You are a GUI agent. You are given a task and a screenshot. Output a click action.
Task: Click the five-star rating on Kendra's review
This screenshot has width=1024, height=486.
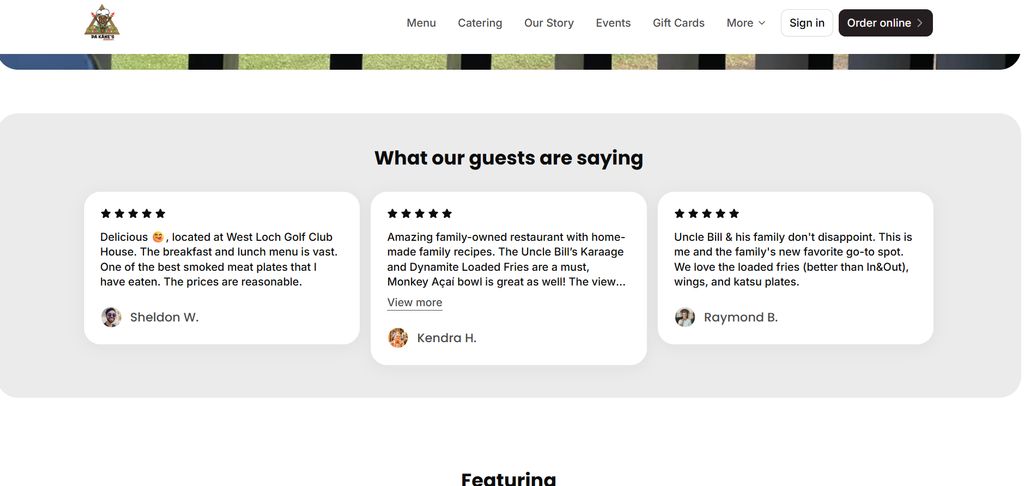click(420, 213)
